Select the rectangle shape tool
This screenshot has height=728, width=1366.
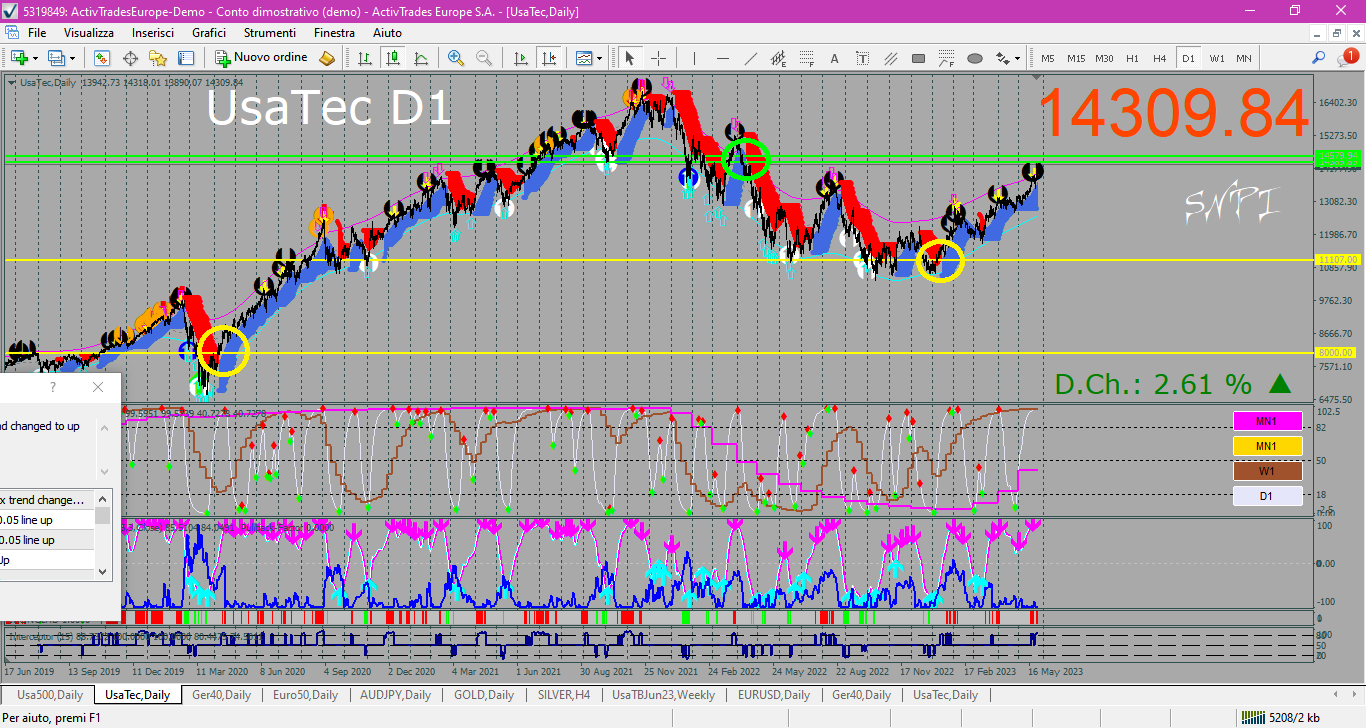(919, 58)
